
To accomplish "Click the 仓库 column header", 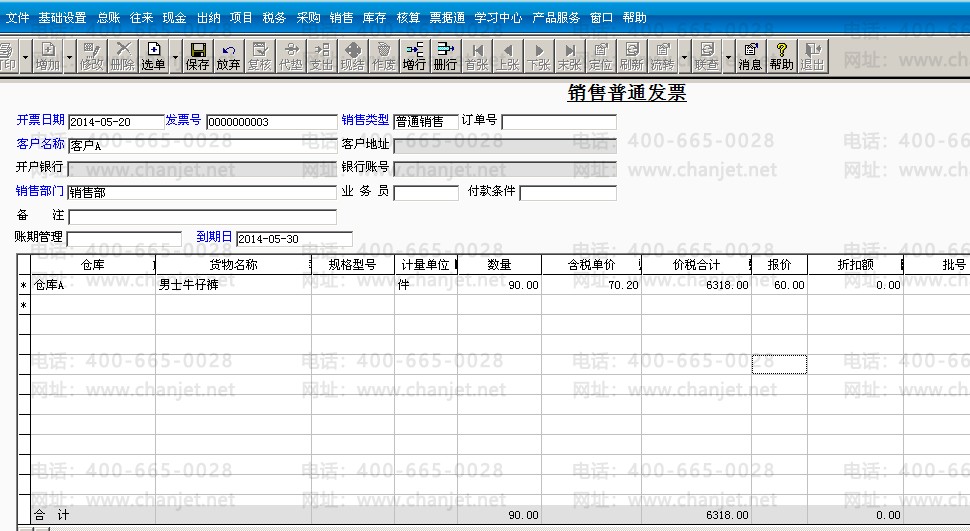I will 93,265.
